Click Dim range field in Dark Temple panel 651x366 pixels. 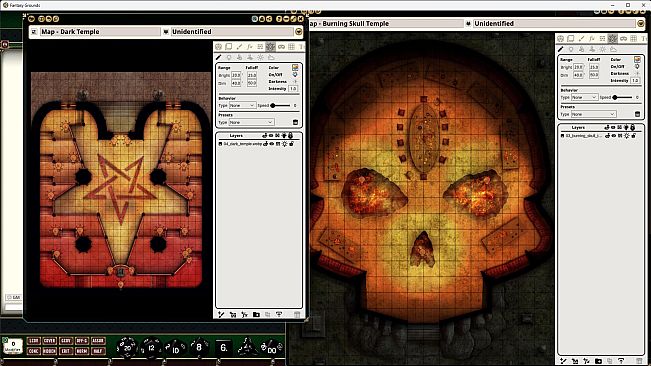point(236,83)
